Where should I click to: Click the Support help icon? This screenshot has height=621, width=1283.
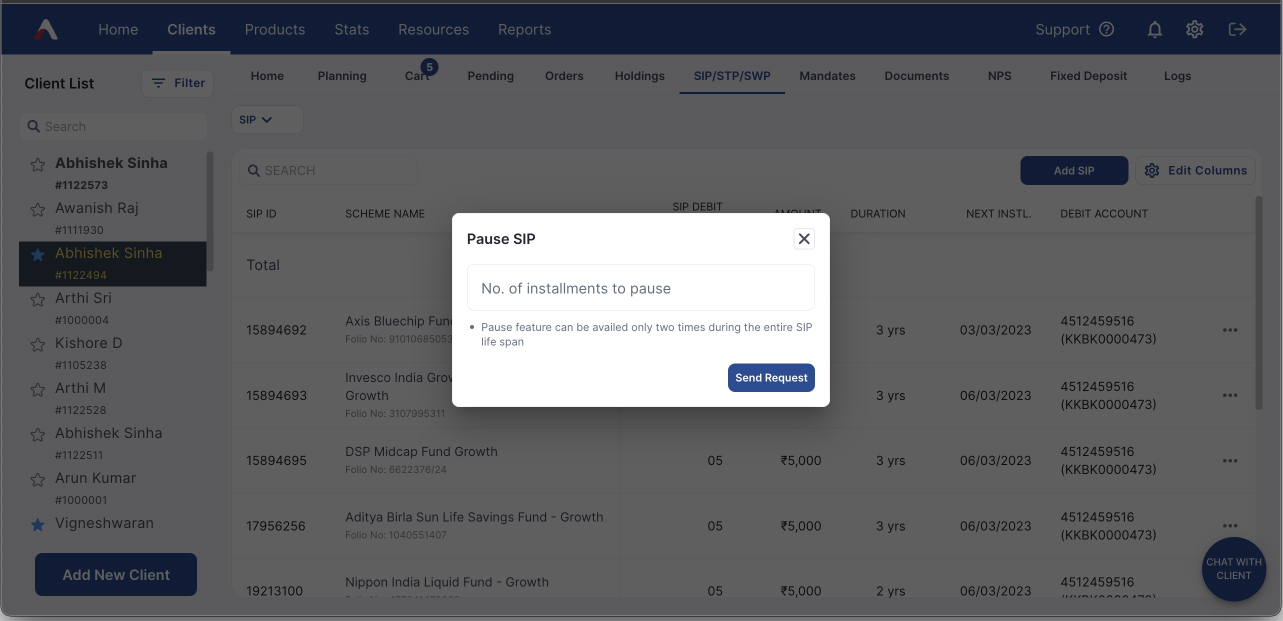point(1106,29)
